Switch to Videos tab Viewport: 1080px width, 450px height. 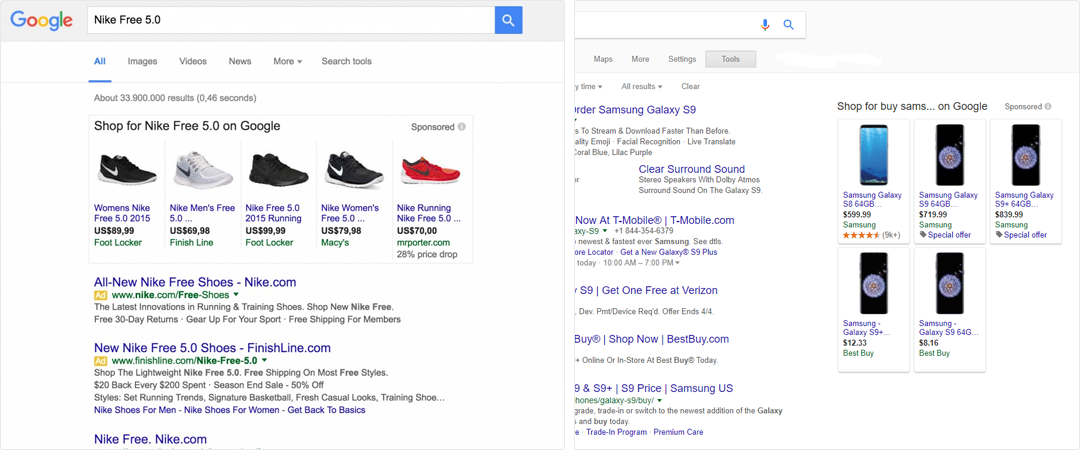point(193,61)
